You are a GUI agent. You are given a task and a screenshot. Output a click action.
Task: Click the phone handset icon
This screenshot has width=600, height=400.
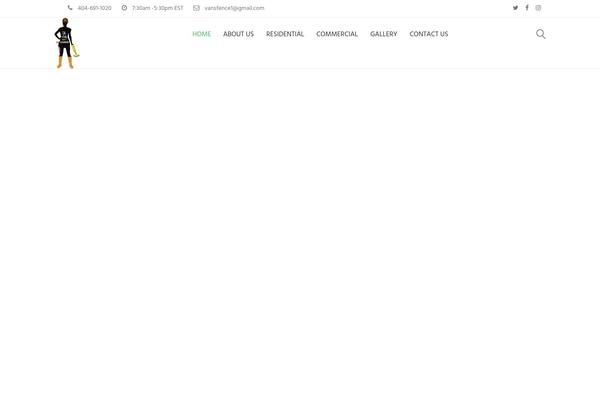pos(70,8)
